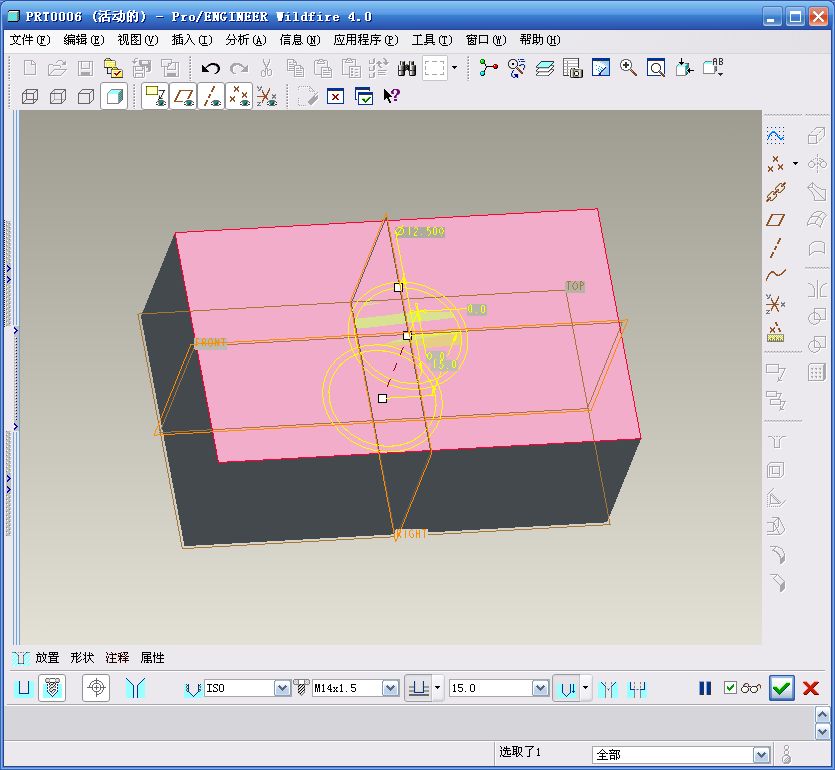
Task: Expand the datum point tool flyout
Action: click(x=796, y=163)
